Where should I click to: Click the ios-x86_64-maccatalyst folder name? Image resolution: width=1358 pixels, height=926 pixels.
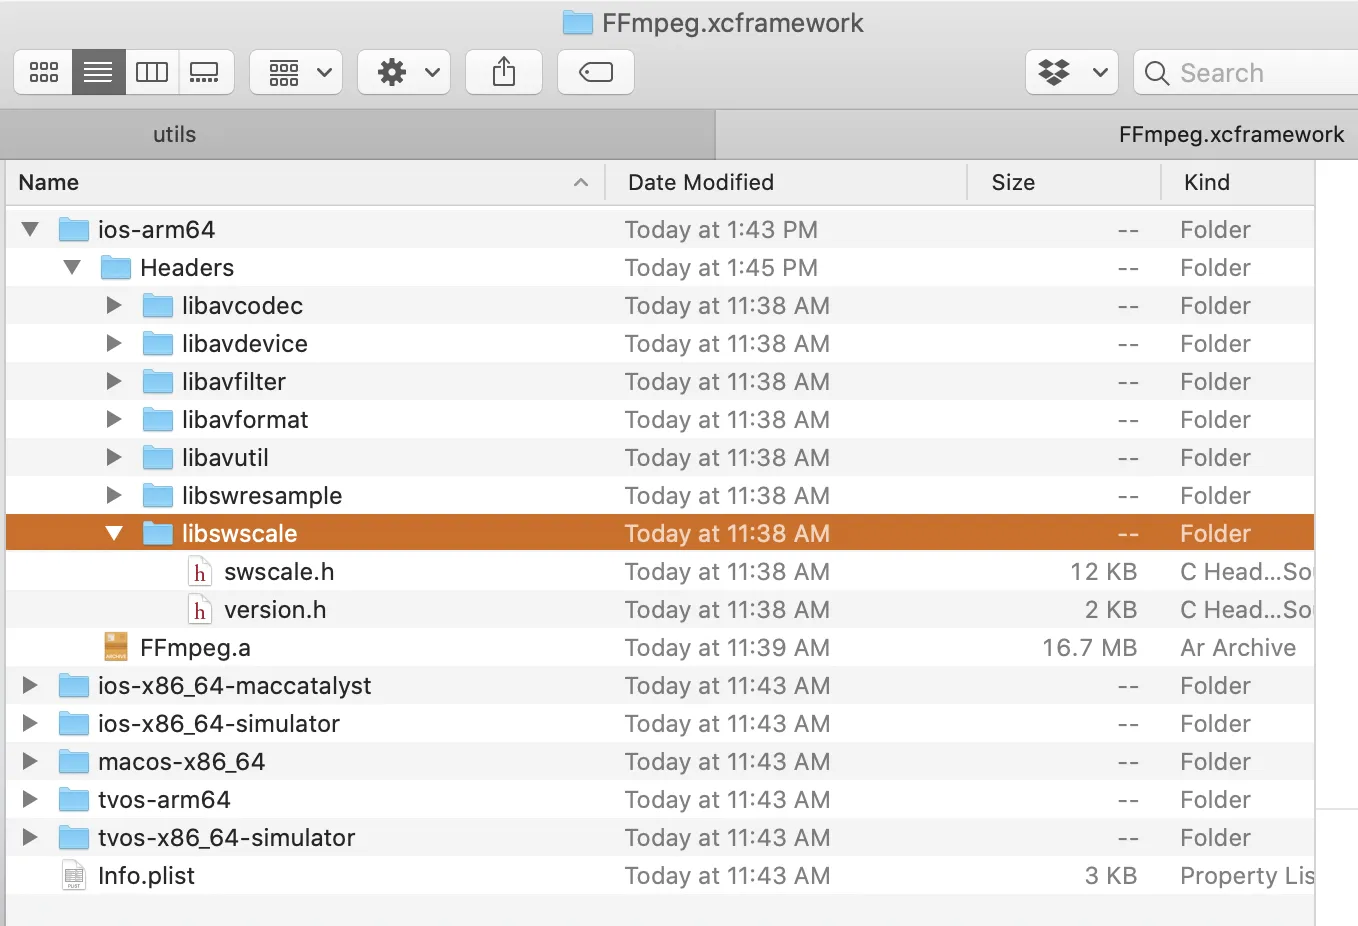[234, 686]
